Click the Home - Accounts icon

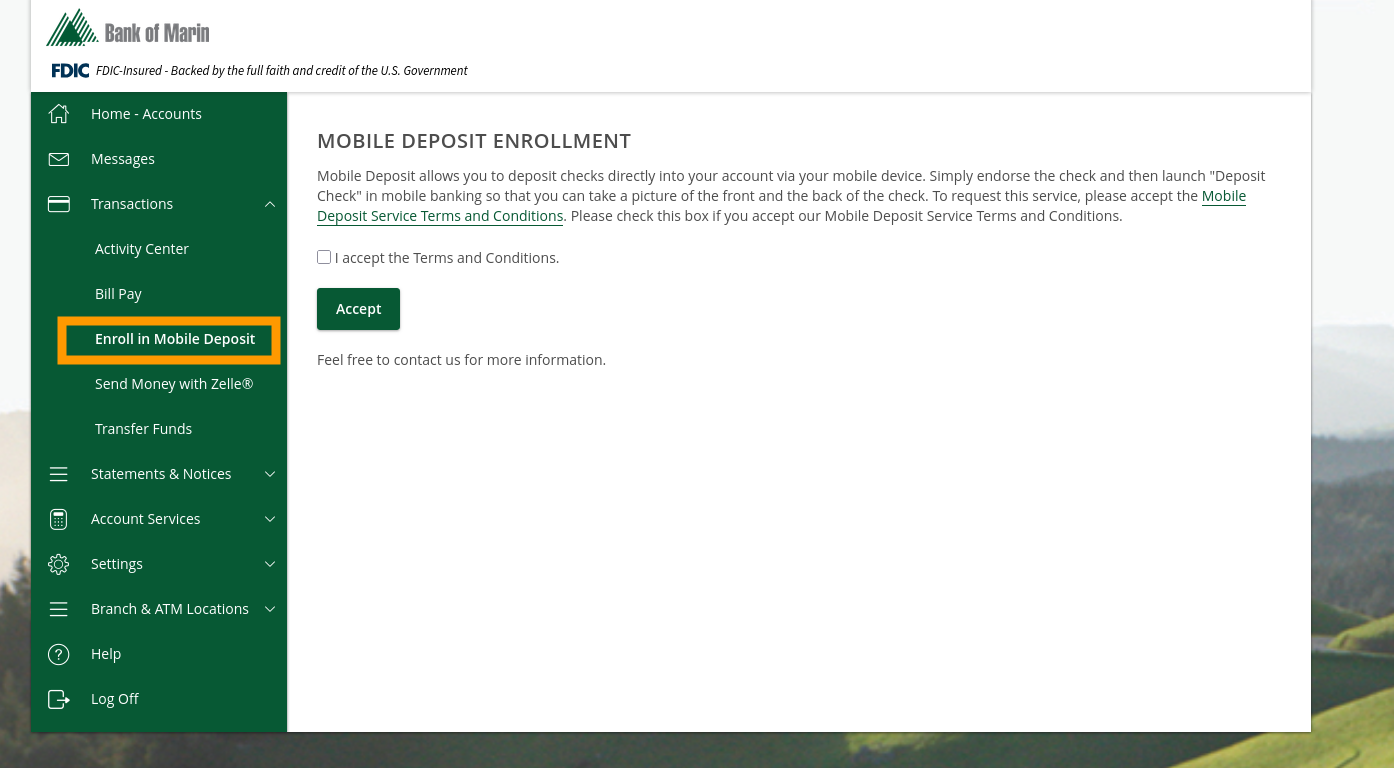[58, 113]
